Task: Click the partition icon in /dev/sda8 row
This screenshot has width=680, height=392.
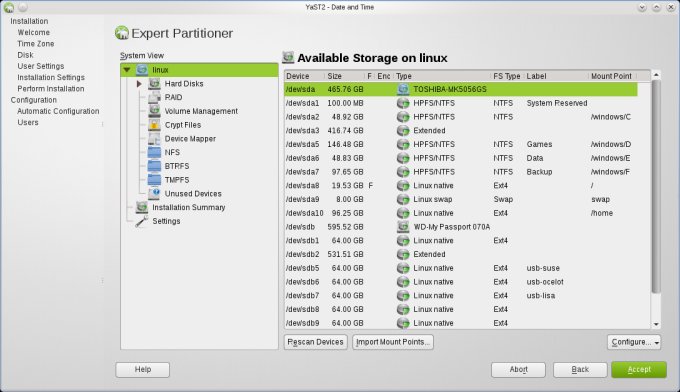Action: pyautogui.click(x=403, y=186)
